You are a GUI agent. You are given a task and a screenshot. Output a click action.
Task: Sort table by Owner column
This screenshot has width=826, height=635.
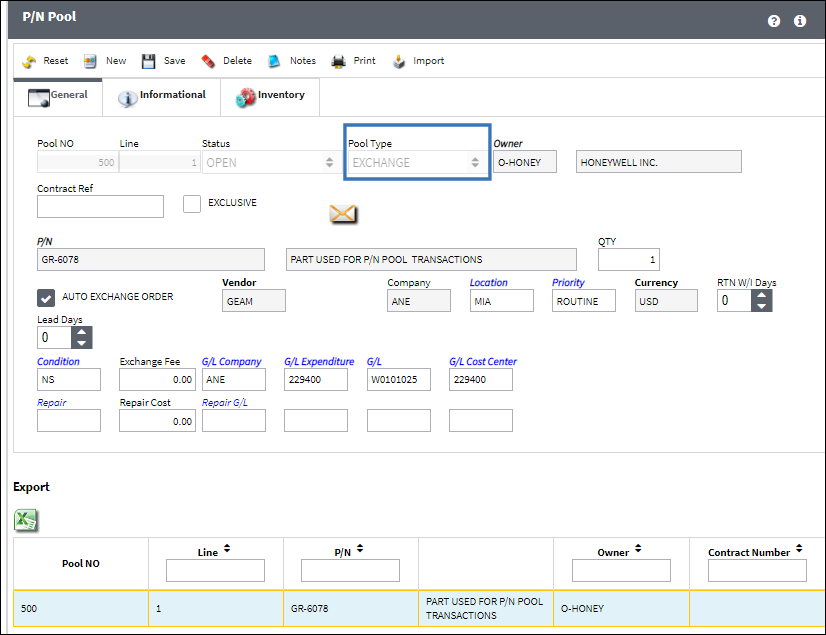(x=638, y=549)
